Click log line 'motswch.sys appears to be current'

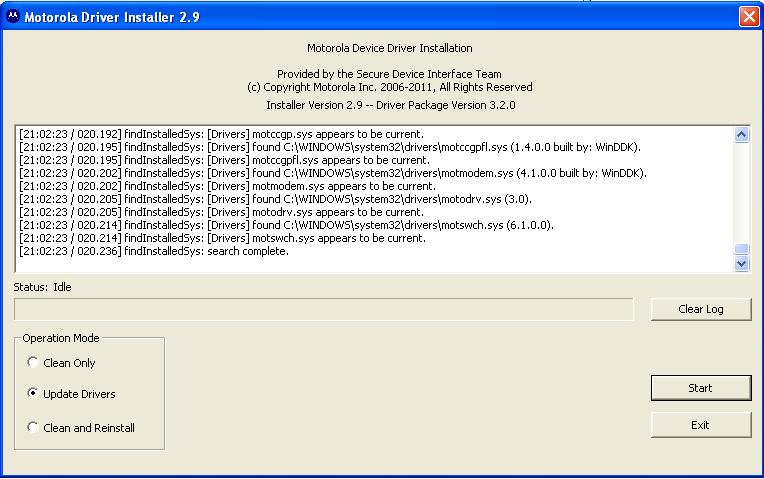222,238
